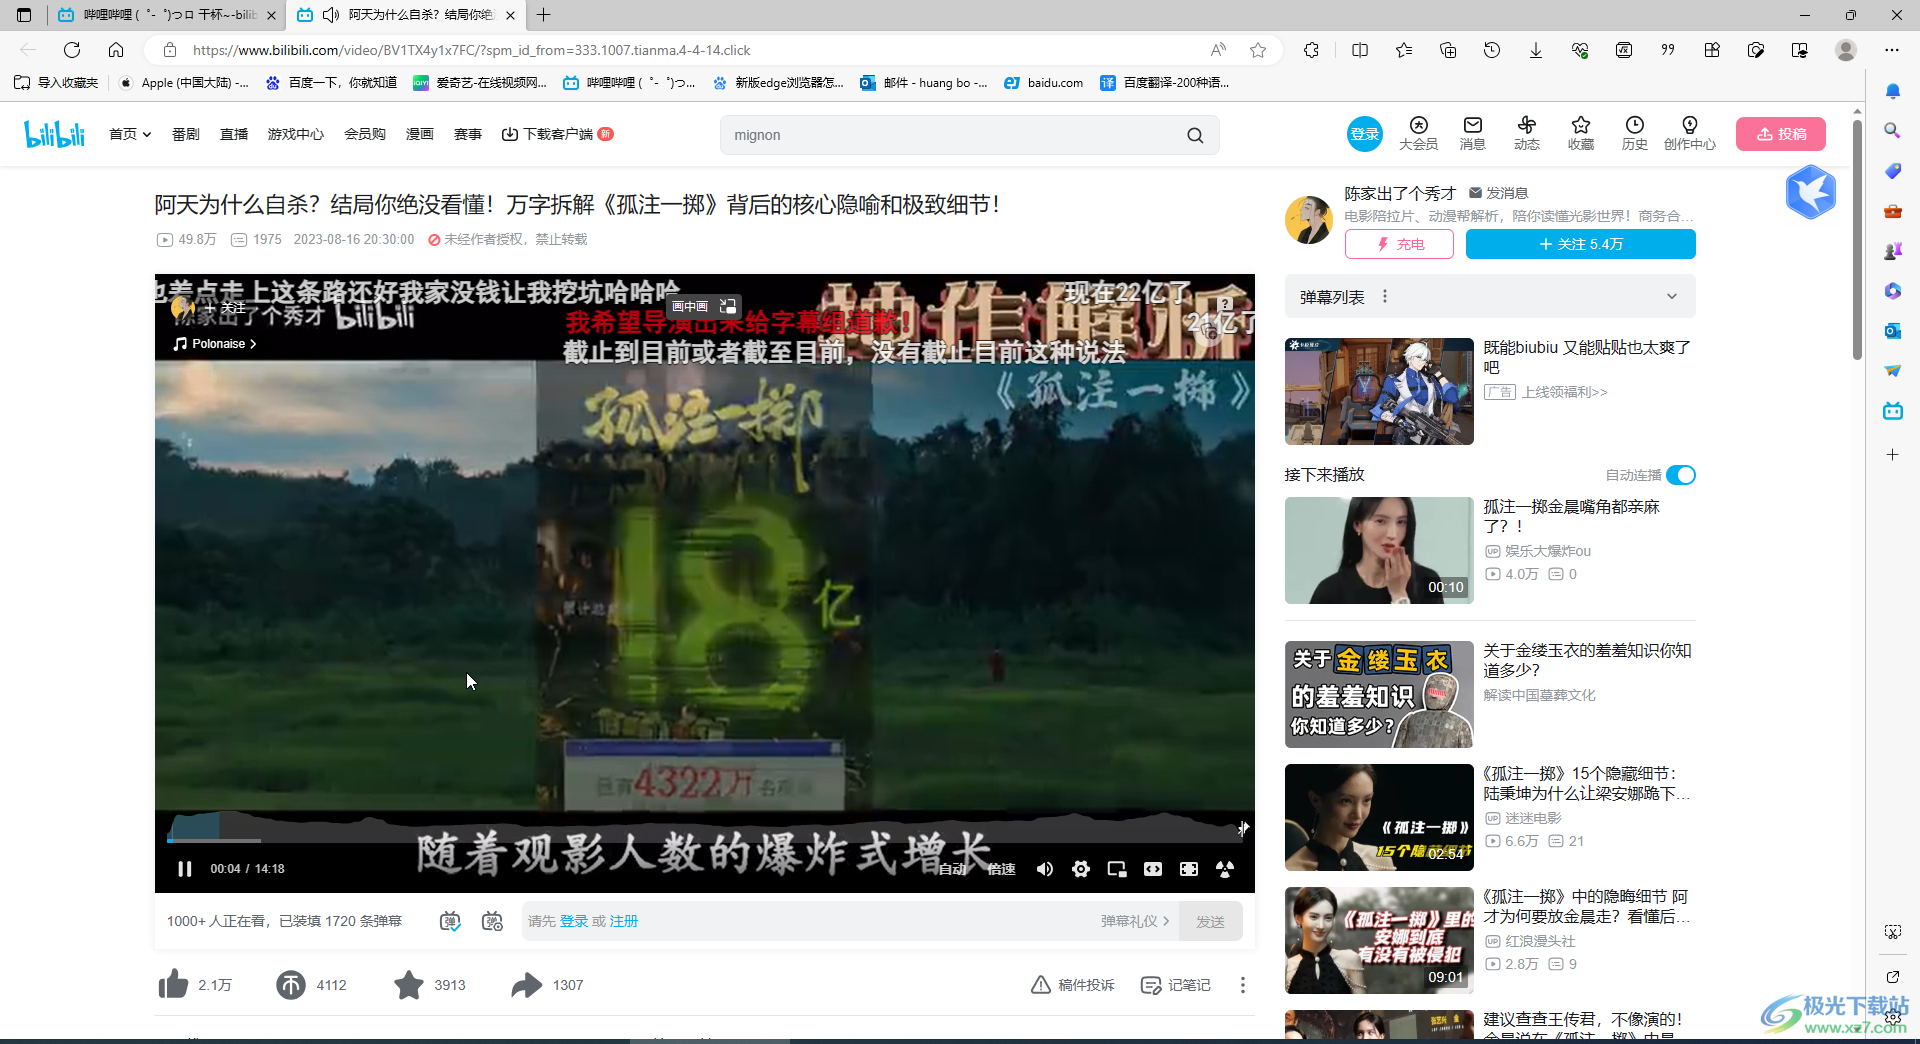
Task: Give a coin to this video
Action: [290, 985]
